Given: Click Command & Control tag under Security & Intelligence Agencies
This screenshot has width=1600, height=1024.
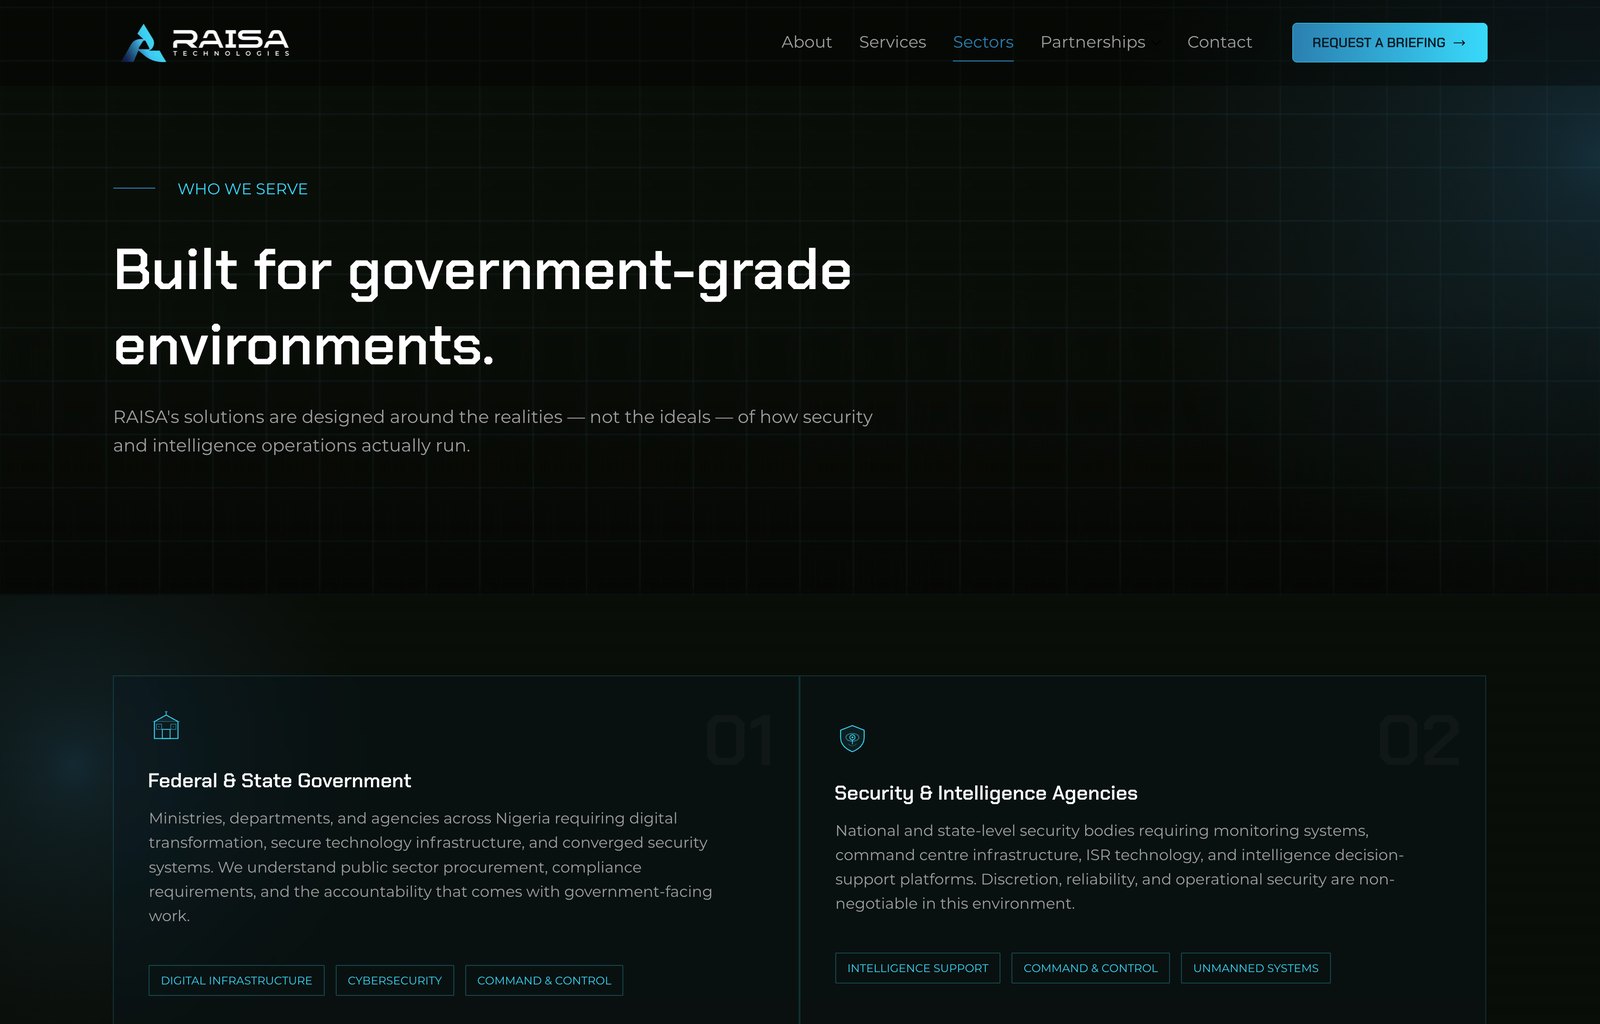Looking at the screenshot, I should click(x=1090, y=968).
